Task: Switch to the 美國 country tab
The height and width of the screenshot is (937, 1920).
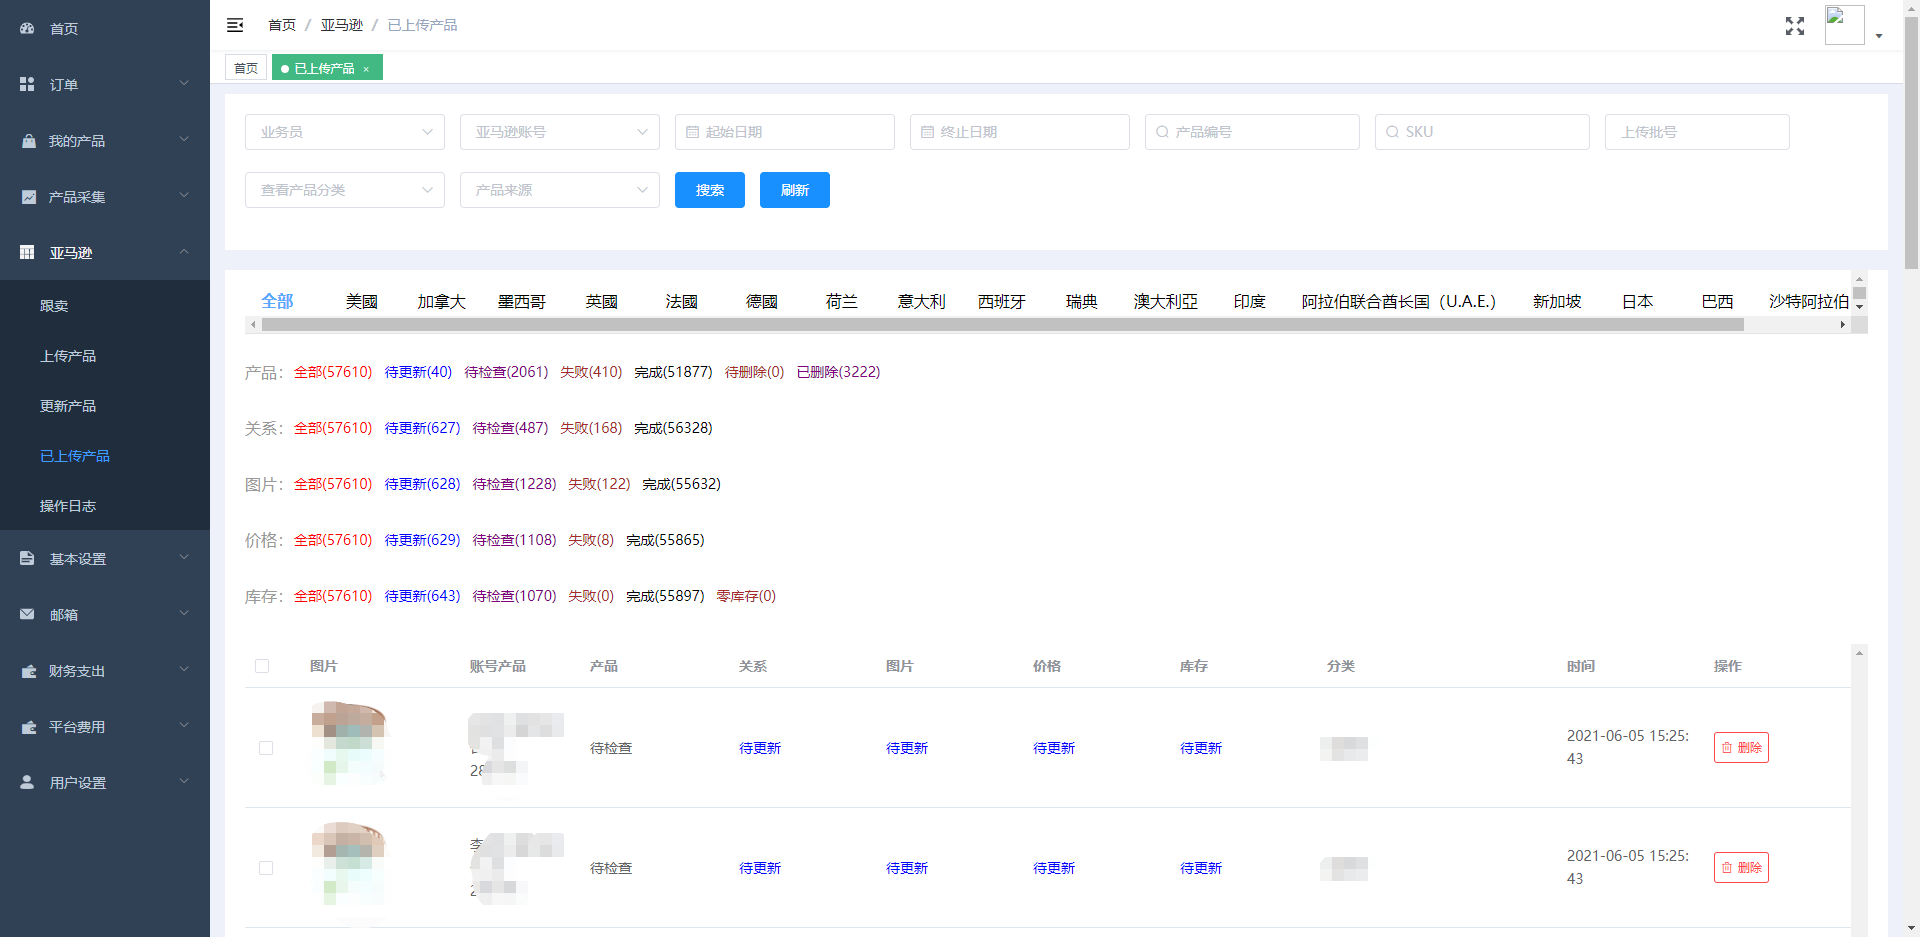Action: tap(361, 301)
